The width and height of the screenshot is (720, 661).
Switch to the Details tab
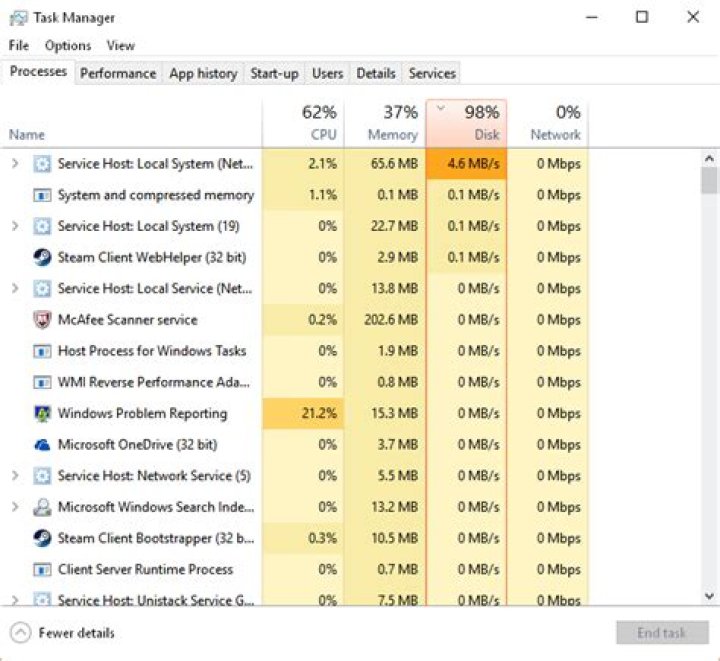[376, 73]
